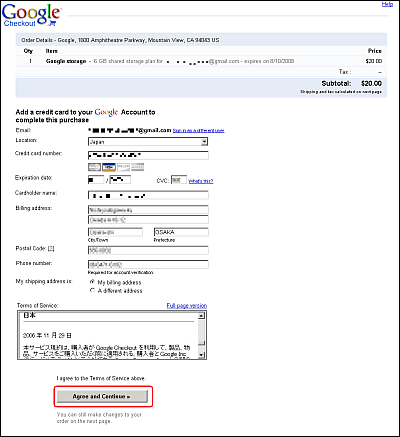The height and width of the screenshot is (437, 400).
Task: Click the second Billing address line field
Action: tap(148, 220)
